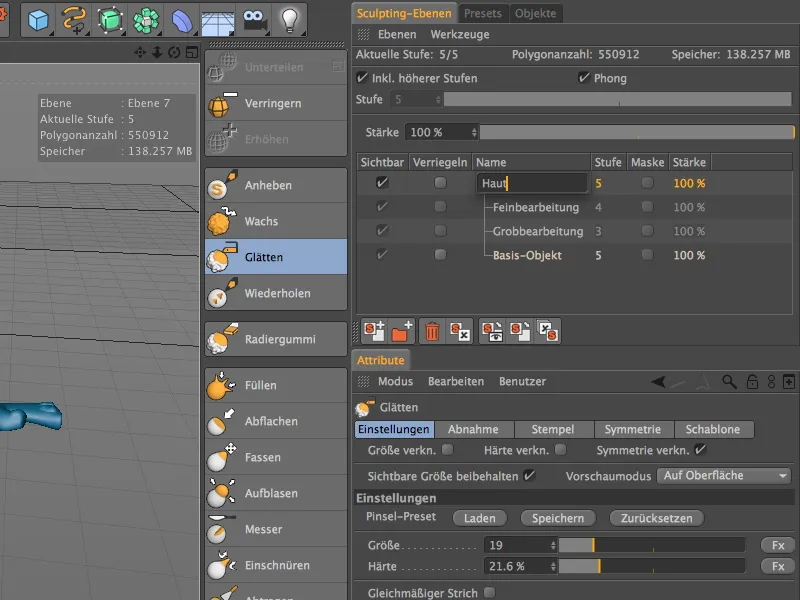Screen dimensions: 800x600
Task: Click the blue deformer bend icon
Action: click(x=182, y=21)
